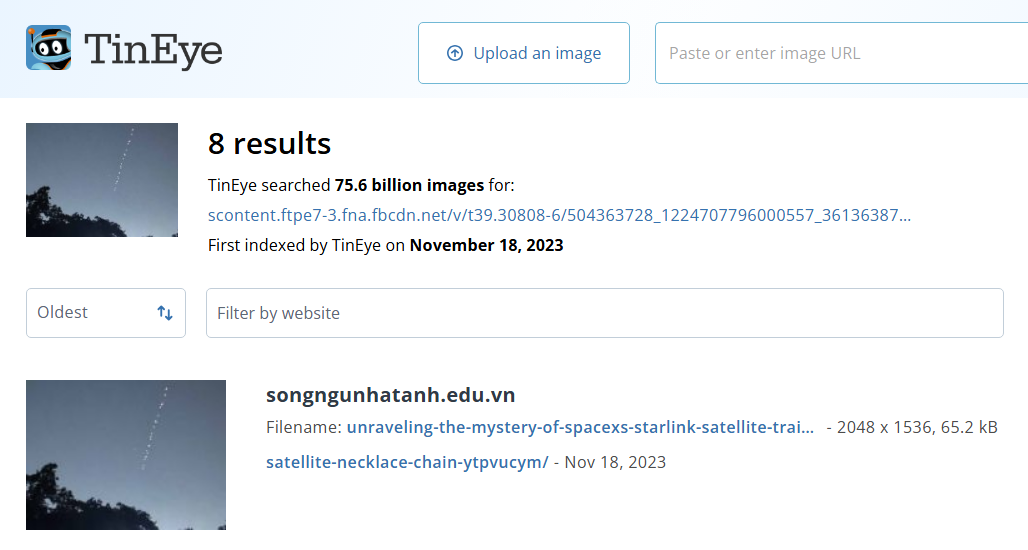Open the Oldest sort order dropdown
The height and width of the screenshot is (550, 1028).
(106, 313)
